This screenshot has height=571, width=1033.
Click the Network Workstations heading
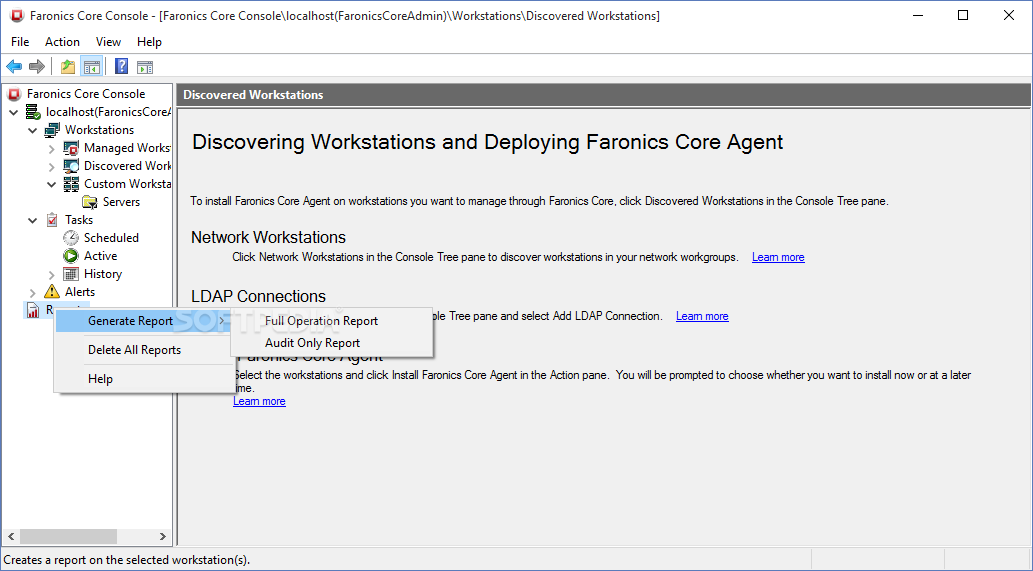click(x=268, y=237)
